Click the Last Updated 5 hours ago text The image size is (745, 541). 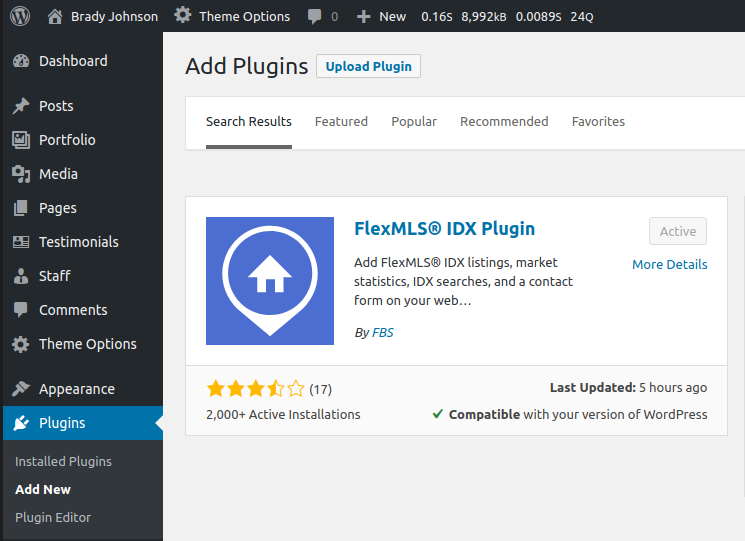[628, 388]
